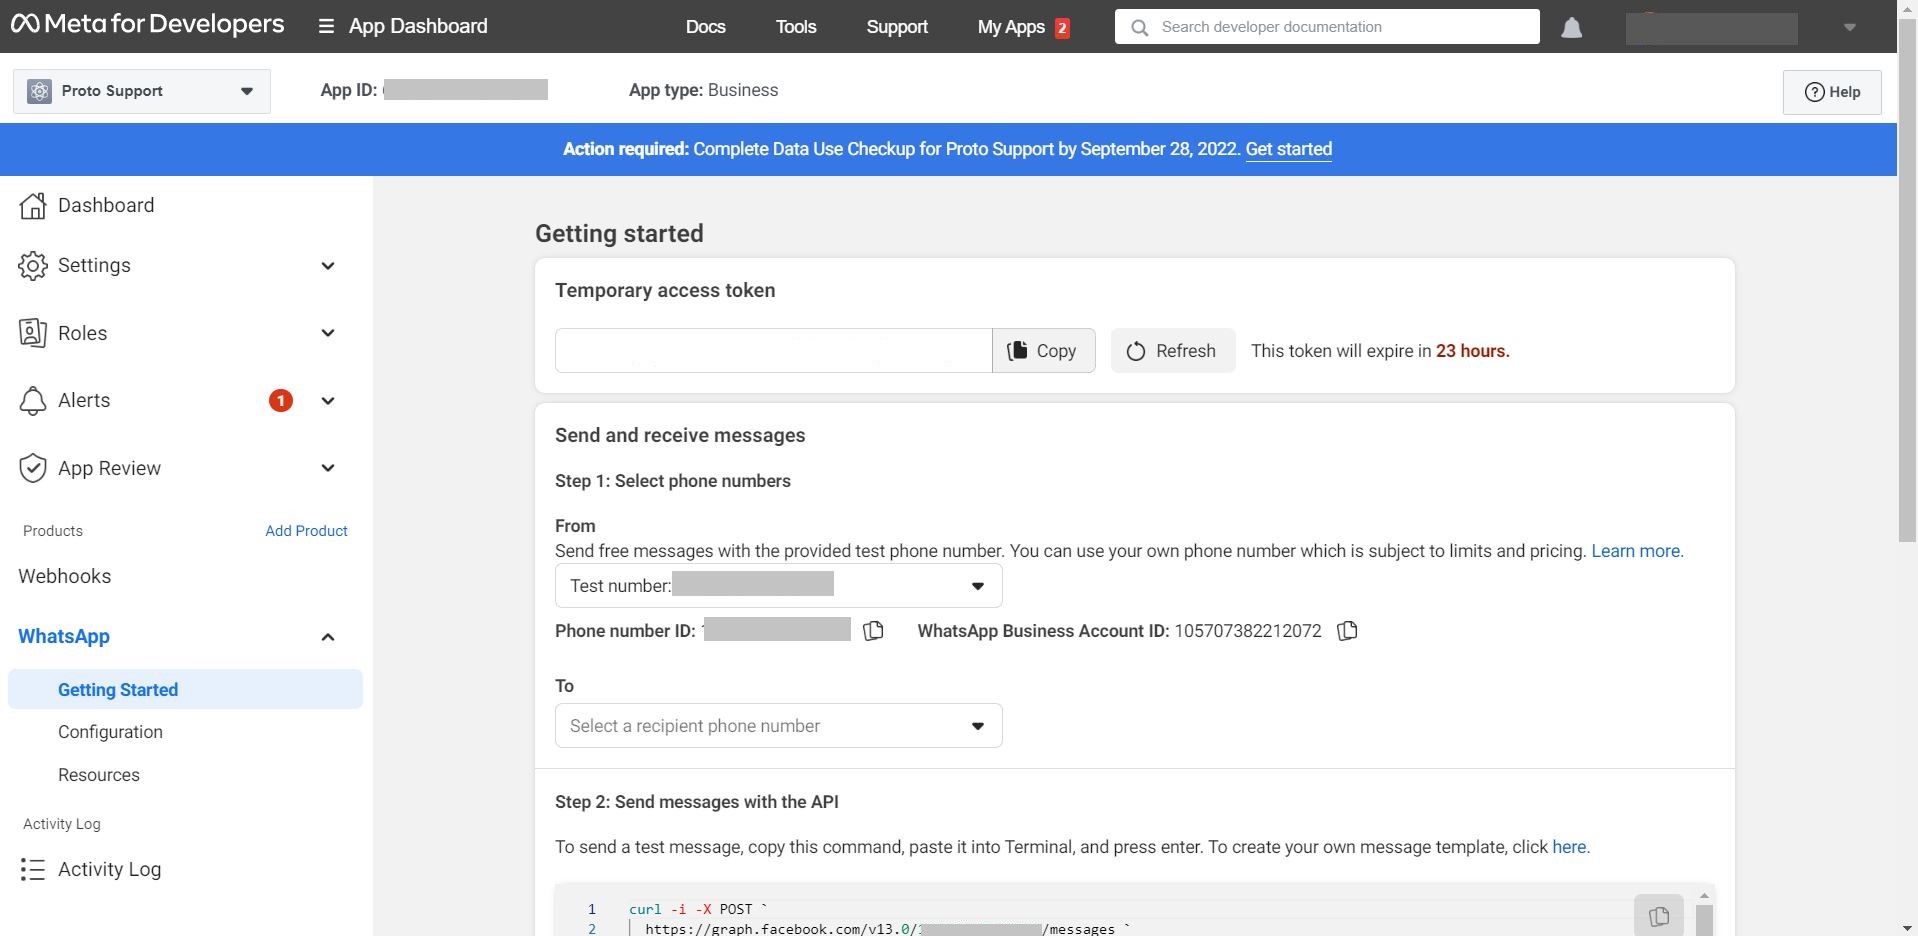Image resolution: width=1918 pixels, height=936 pixels.
Task: Refresh the temporary access token
Action: 1173,351
